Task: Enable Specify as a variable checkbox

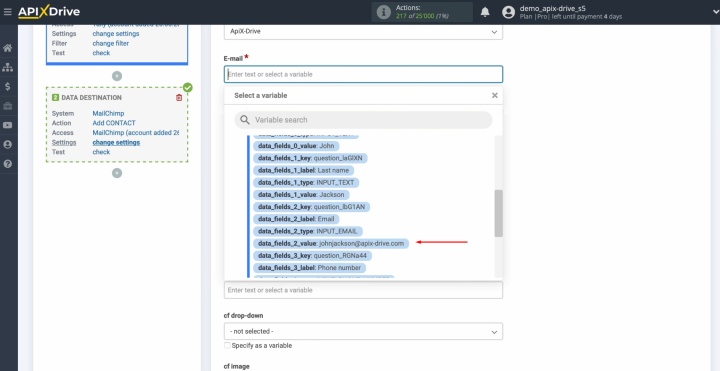Action: [227, 345]
